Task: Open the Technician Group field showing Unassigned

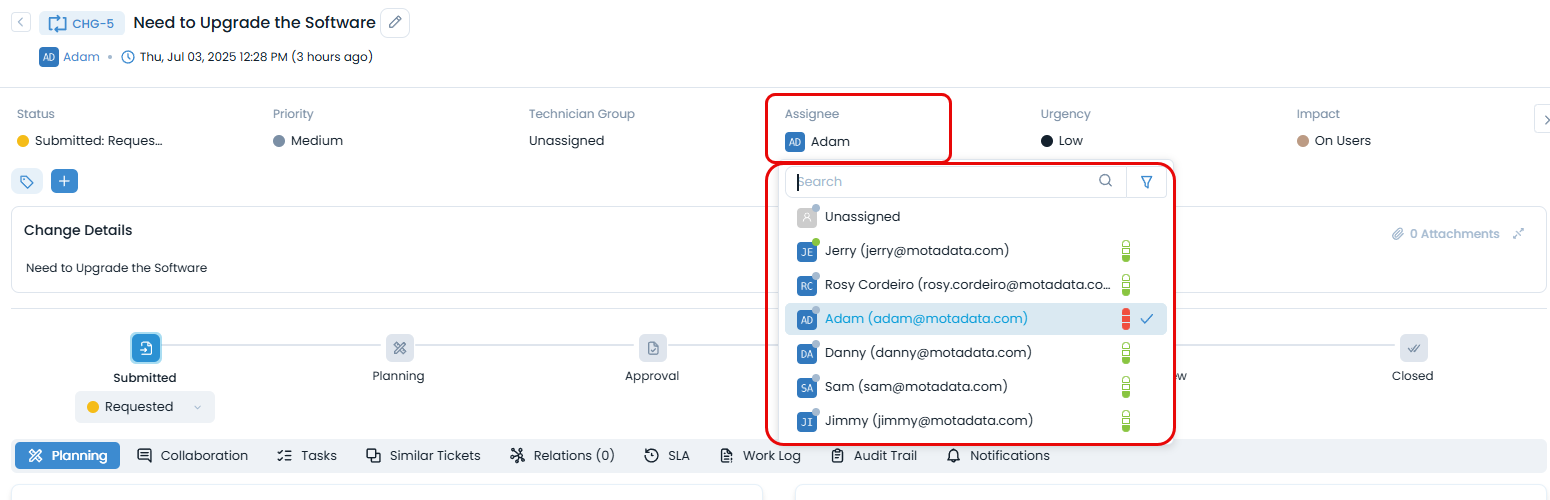Action: click(x=566, y=141)
